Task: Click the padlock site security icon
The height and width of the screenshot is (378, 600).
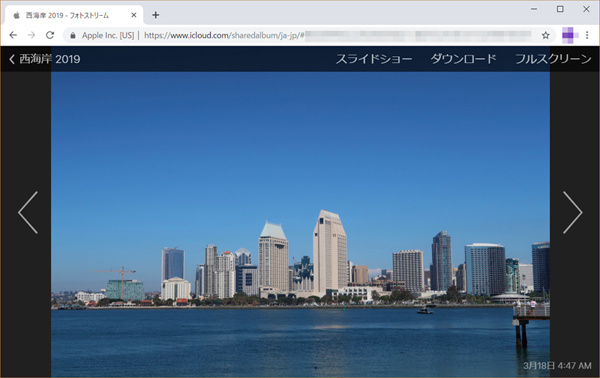Action: pos(73,36)
